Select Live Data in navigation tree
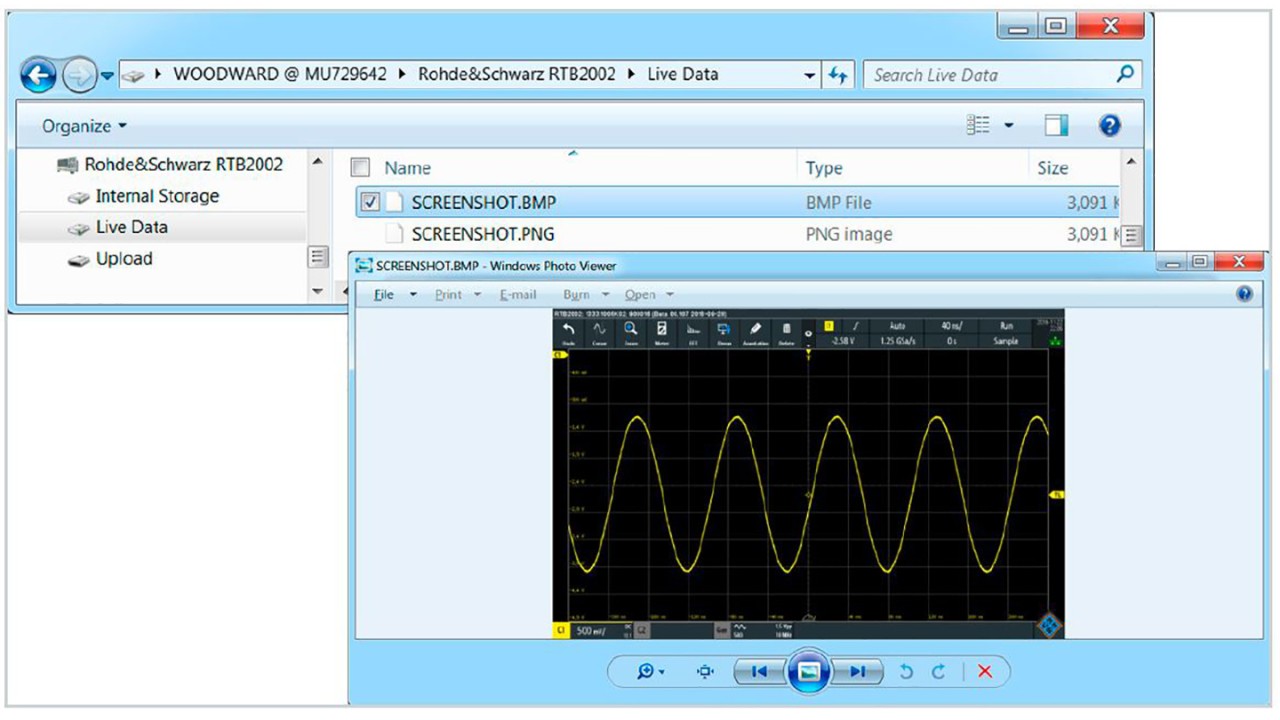1280x720 pixels. [x=118, y=227]
